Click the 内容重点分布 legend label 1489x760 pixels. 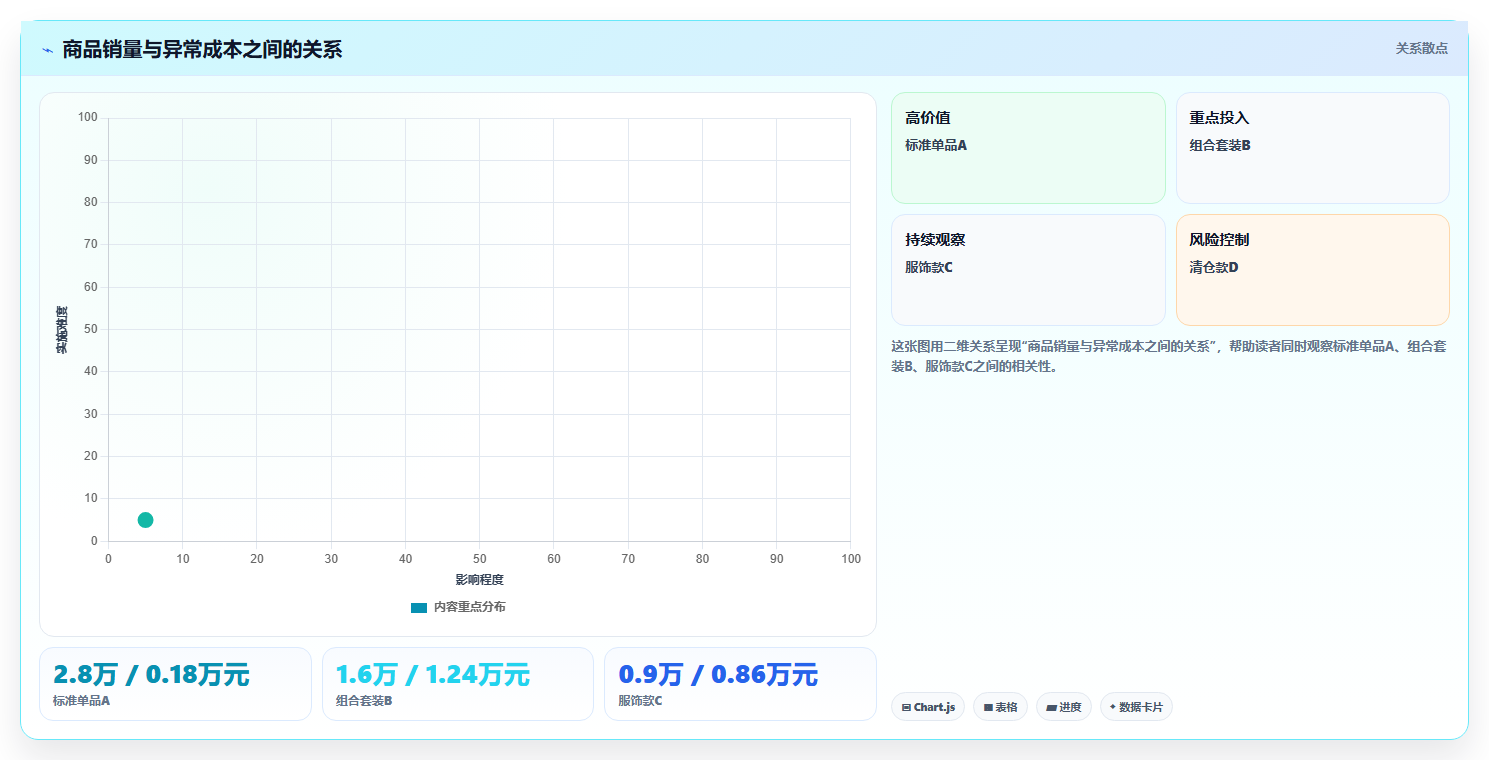(x=469, y=607)
